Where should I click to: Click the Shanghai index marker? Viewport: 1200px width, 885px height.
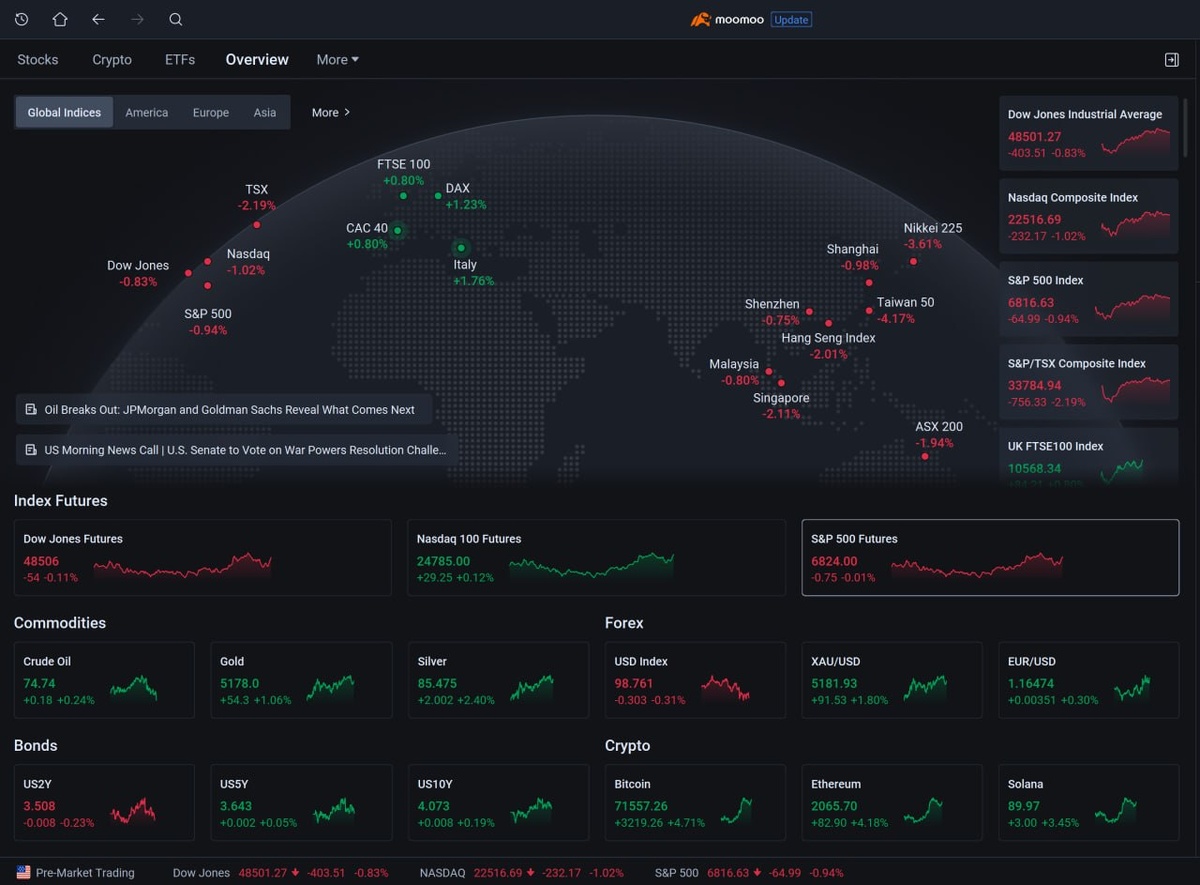870,283
